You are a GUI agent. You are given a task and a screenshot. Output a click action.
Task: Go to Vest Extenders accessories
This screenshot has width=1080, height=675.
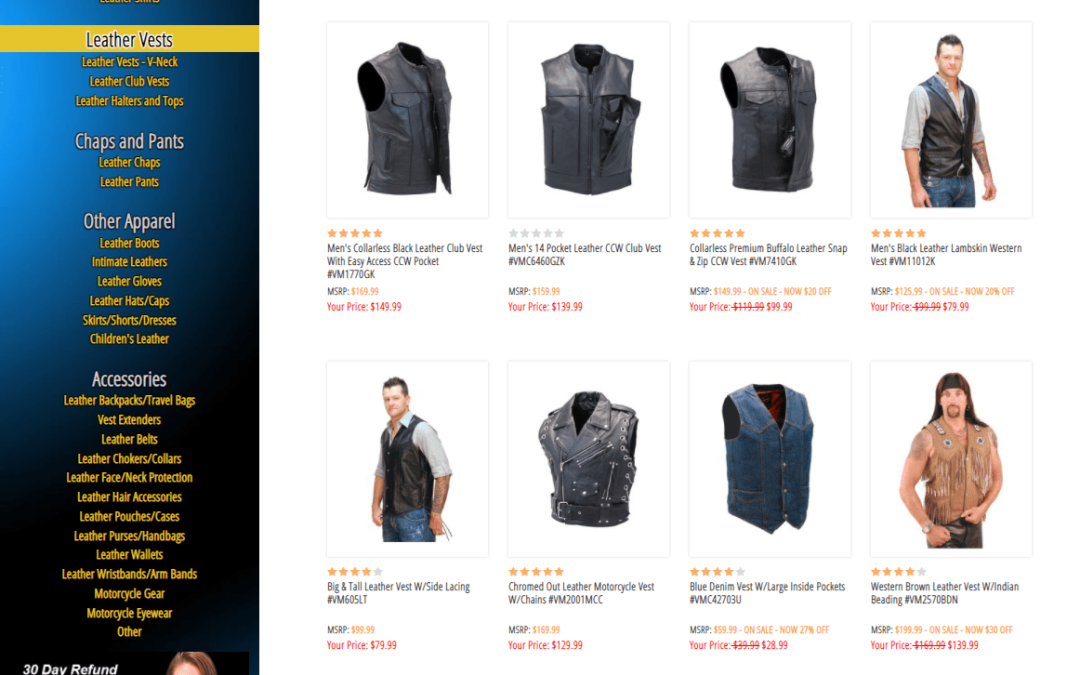129,419
